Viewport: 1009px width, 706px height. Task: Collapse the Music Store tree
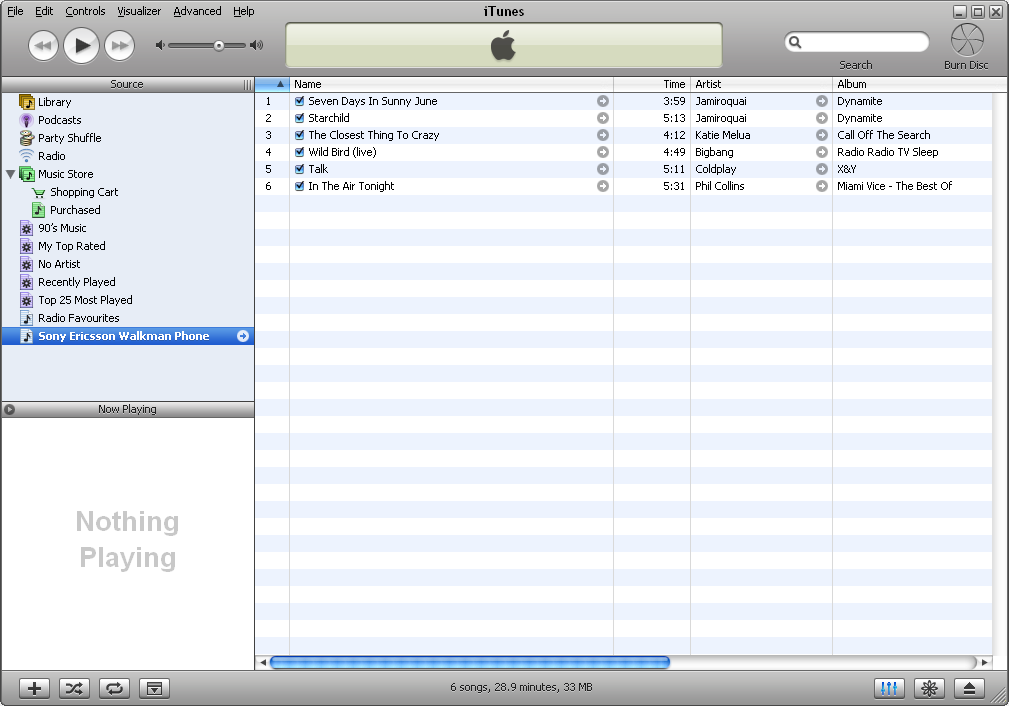pos(10,174)
